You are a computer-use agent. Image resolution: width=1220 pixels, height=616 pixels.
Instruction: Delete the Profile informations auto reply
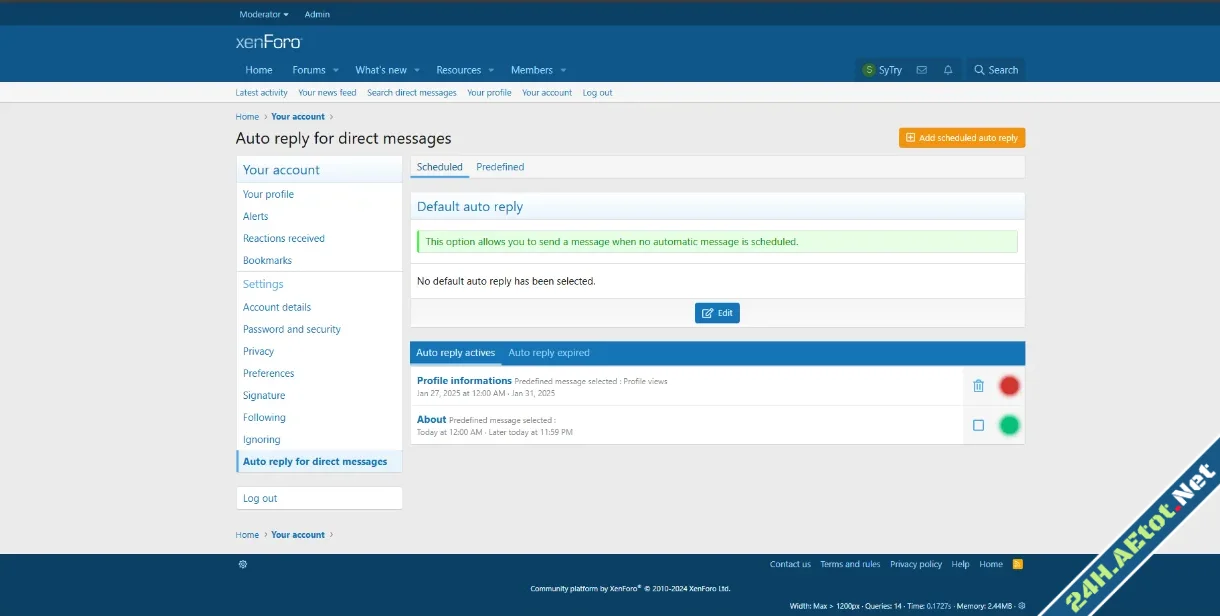pos(978,386)
